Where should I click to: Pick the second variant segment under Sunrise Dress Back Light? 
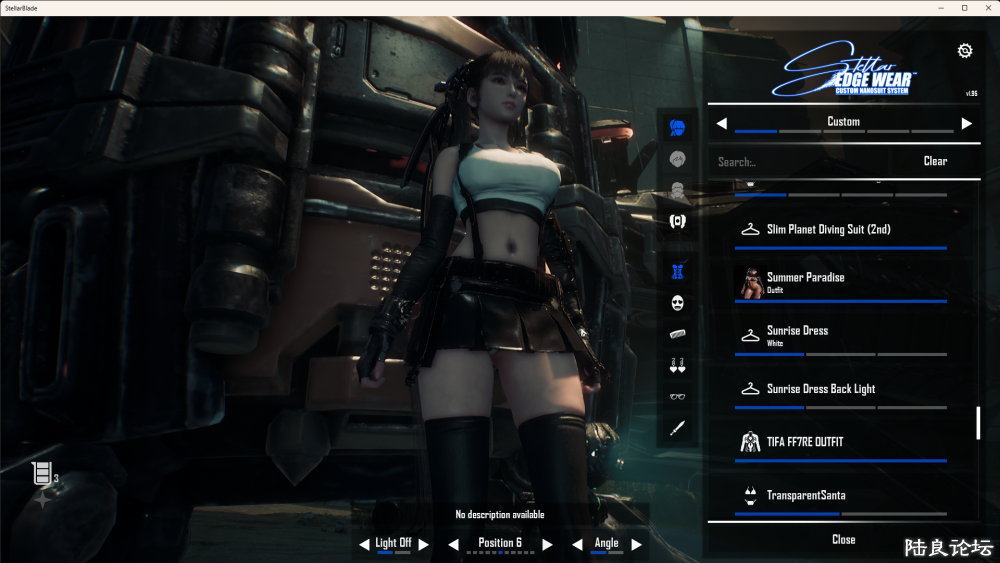841,407
